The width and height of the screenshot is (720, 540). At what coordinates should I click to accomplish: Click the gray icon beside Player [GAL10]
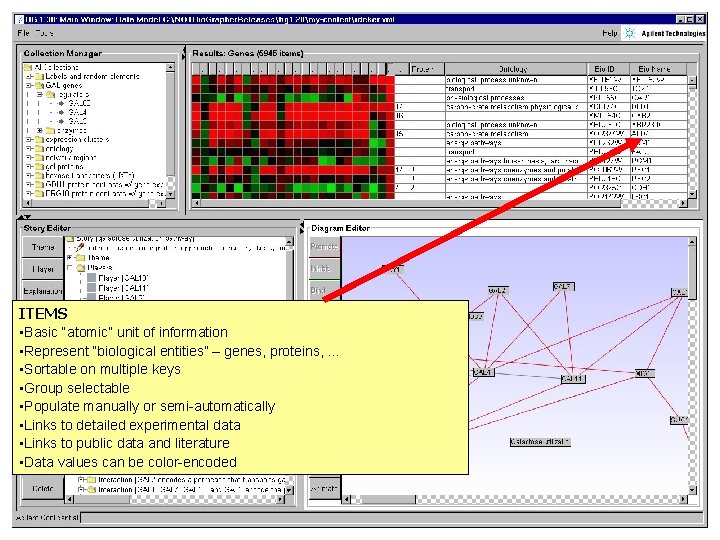pos(91,278)
